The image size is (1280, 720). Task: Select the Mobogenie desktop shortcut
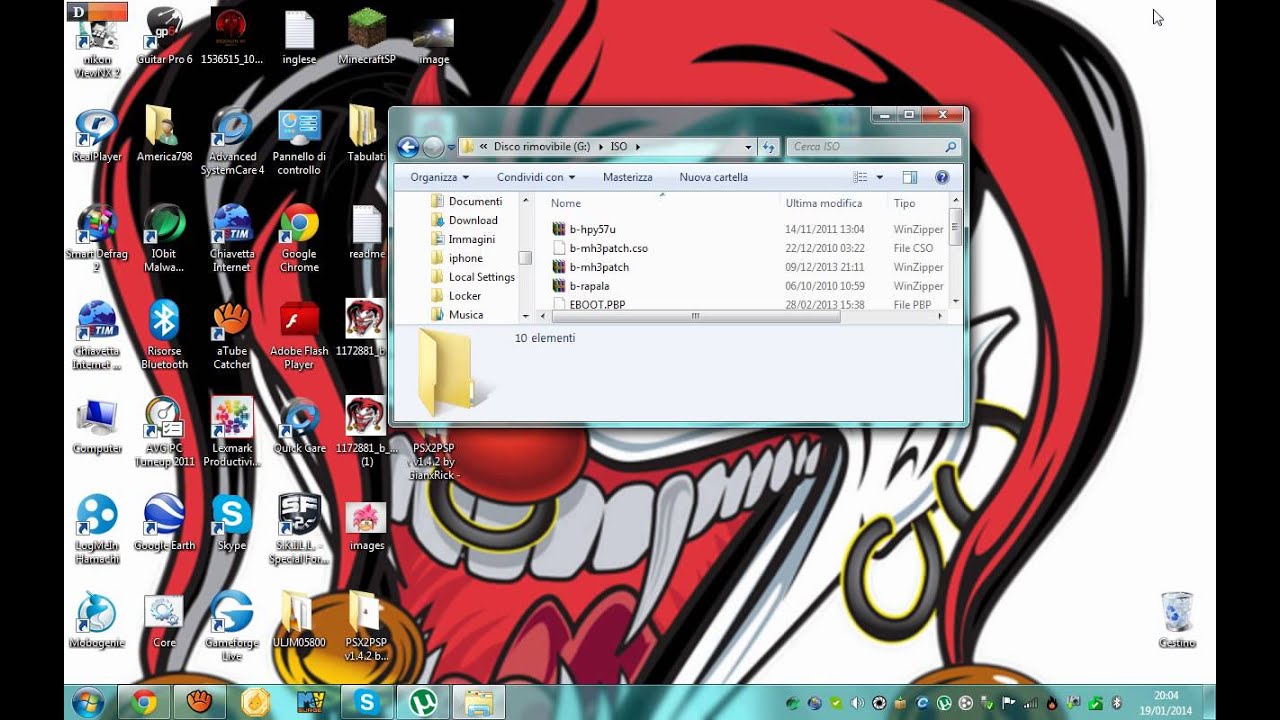pyautogui.click(x=97, y=620)
